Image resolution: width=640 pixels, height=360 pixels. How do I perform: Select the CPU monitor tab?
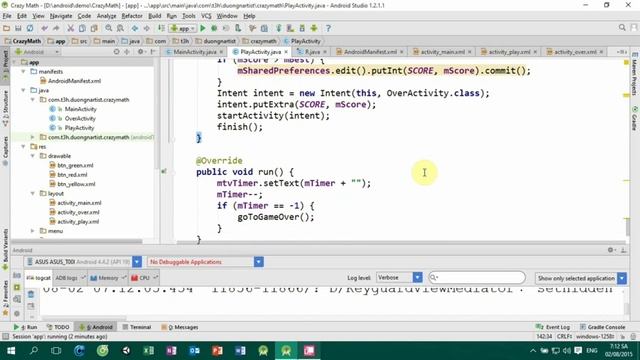[144, 278]
